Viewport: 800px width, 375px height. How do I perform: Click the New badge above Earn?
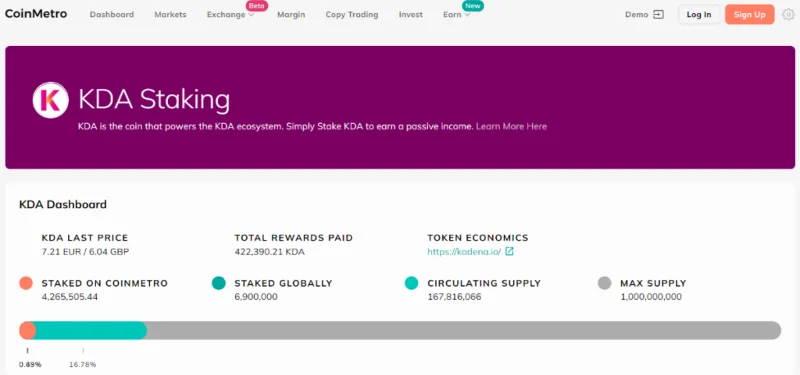473,6
